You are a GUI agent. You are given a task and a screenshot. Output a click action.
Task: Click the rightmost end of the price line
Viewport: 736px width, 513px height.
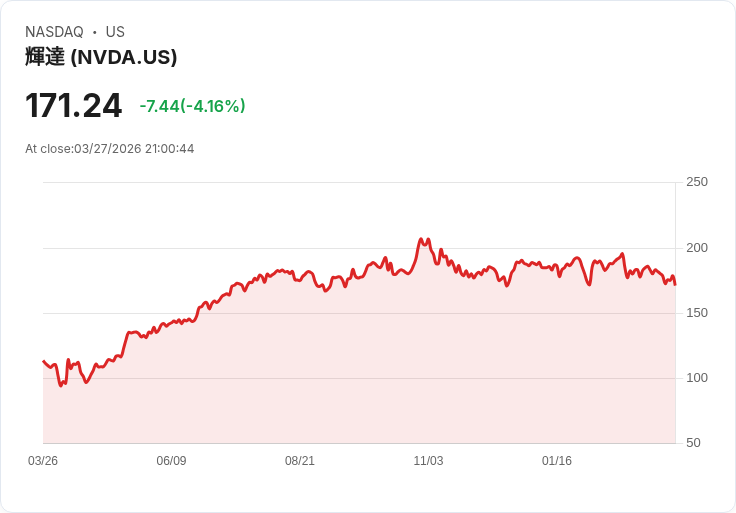tap(675, 284)
